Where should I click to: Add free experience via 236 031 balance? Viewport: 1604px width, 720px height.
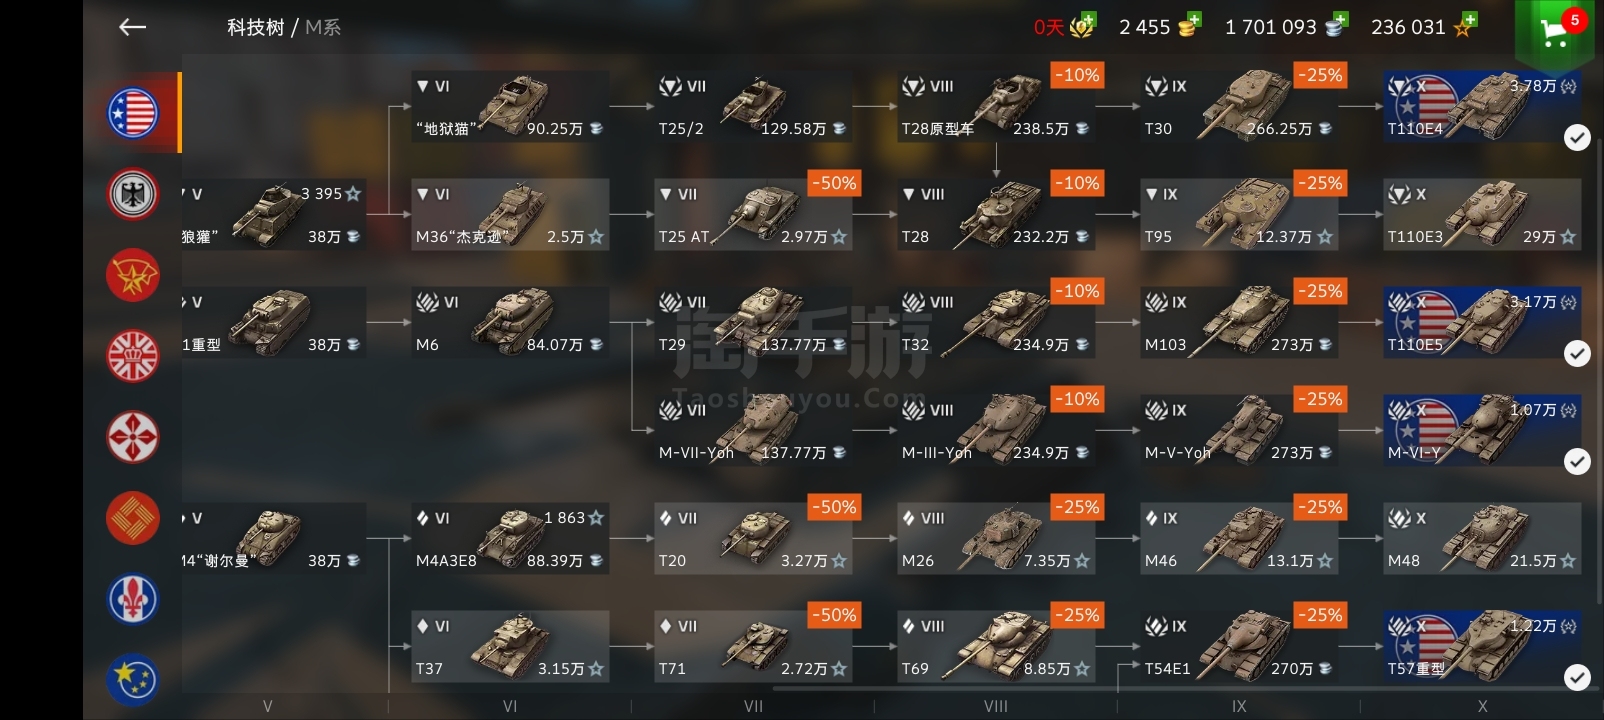click(1424, 27)
